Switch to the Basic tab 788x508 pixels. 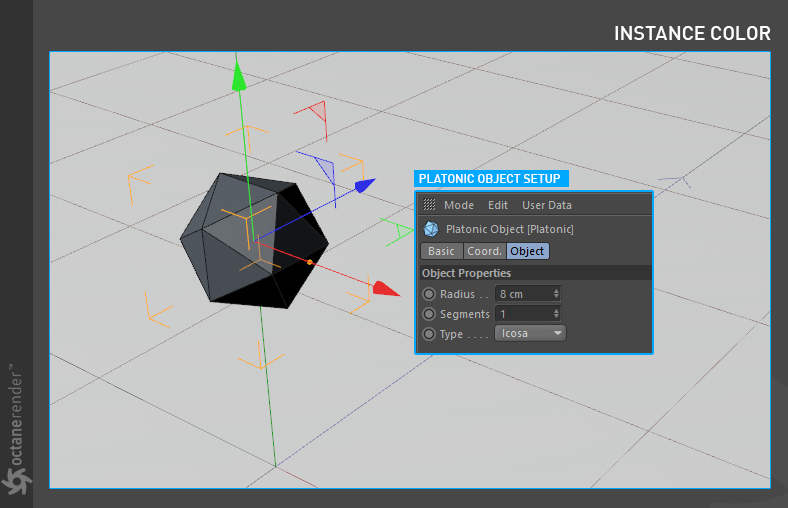point(441,251)
